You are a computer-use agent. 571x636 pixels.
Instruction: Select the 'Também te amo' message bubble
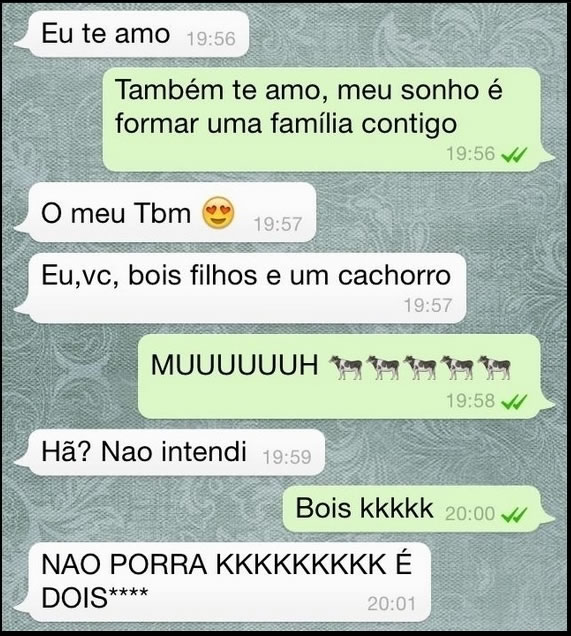tap(328, 119)
